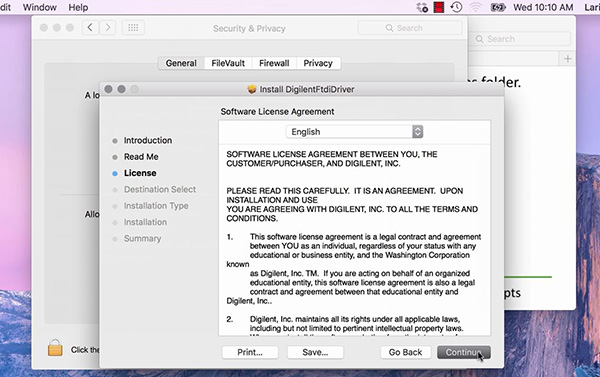Show all preferences grid icon

coord(133,28)
